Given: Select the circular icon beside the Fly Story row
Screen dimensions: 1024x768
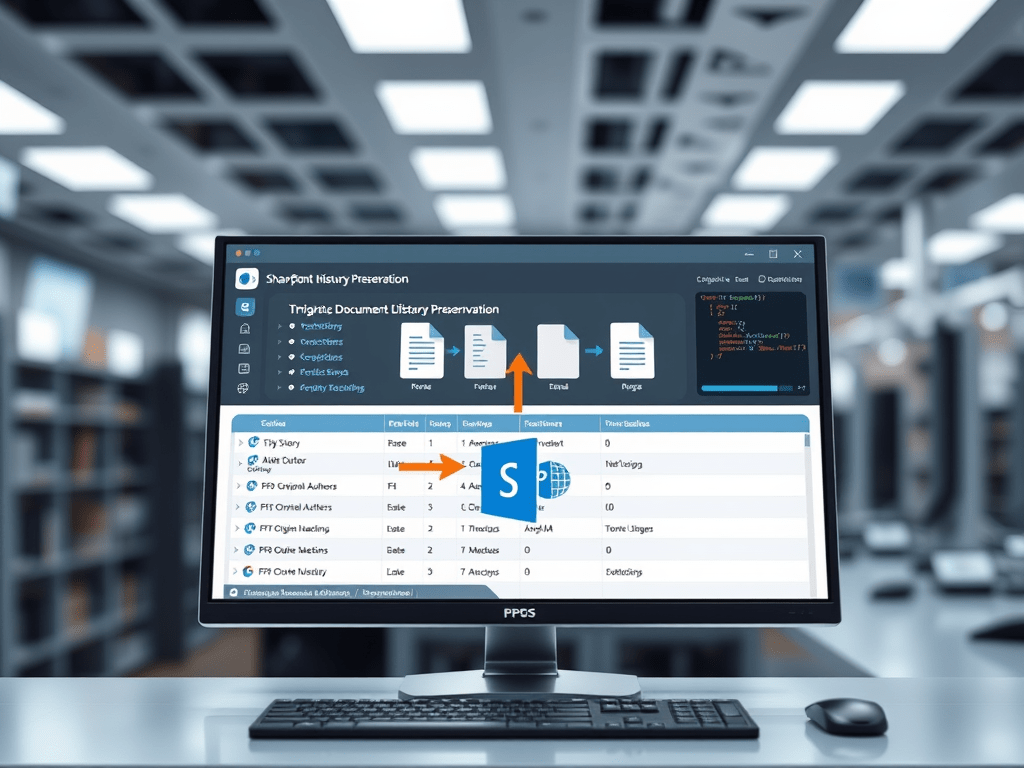Looking at the screenshot, I should click(x=254, y=443).
